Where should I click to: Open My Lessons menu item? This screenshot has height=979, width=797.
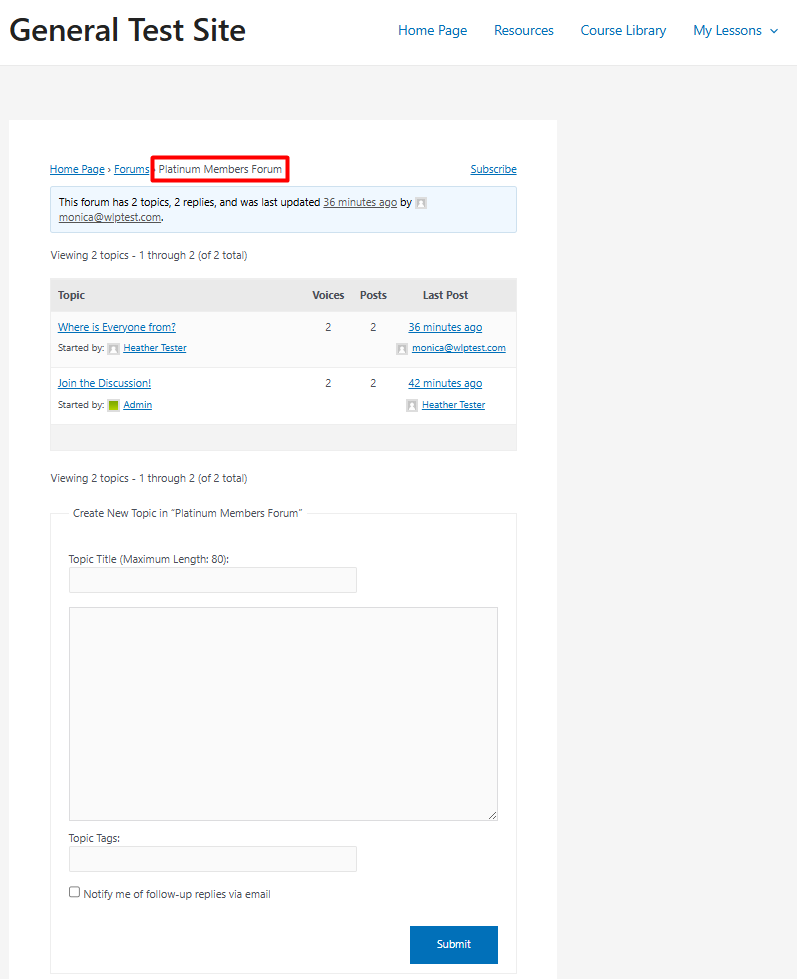pyautogui.click(x=727, y=31)
